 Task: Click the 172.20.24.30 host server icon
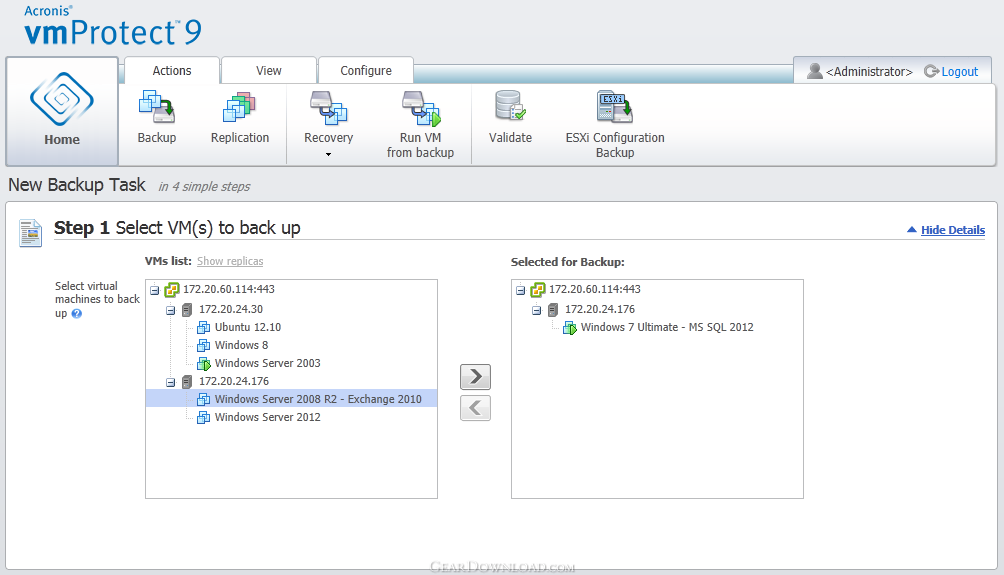pyautogui.click(x=187, y=310)
